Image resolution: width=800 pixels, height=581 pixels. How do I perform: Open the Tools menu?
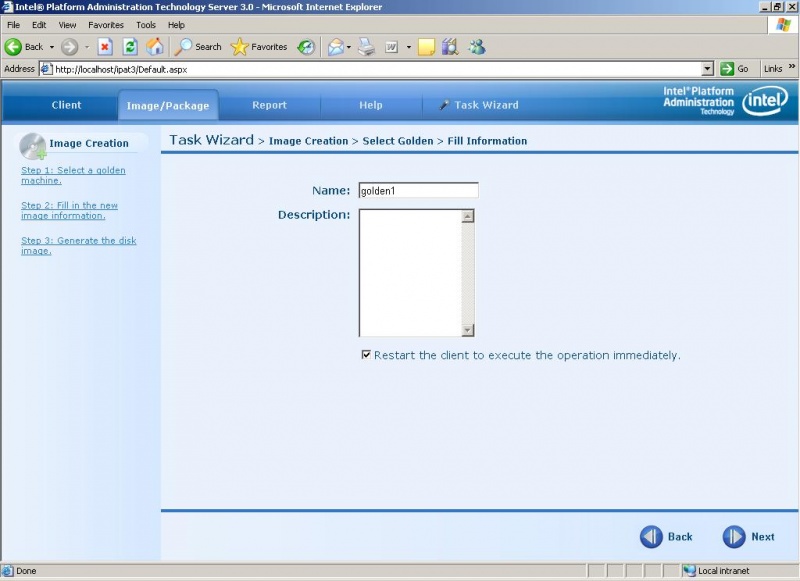tap(146, 24)
